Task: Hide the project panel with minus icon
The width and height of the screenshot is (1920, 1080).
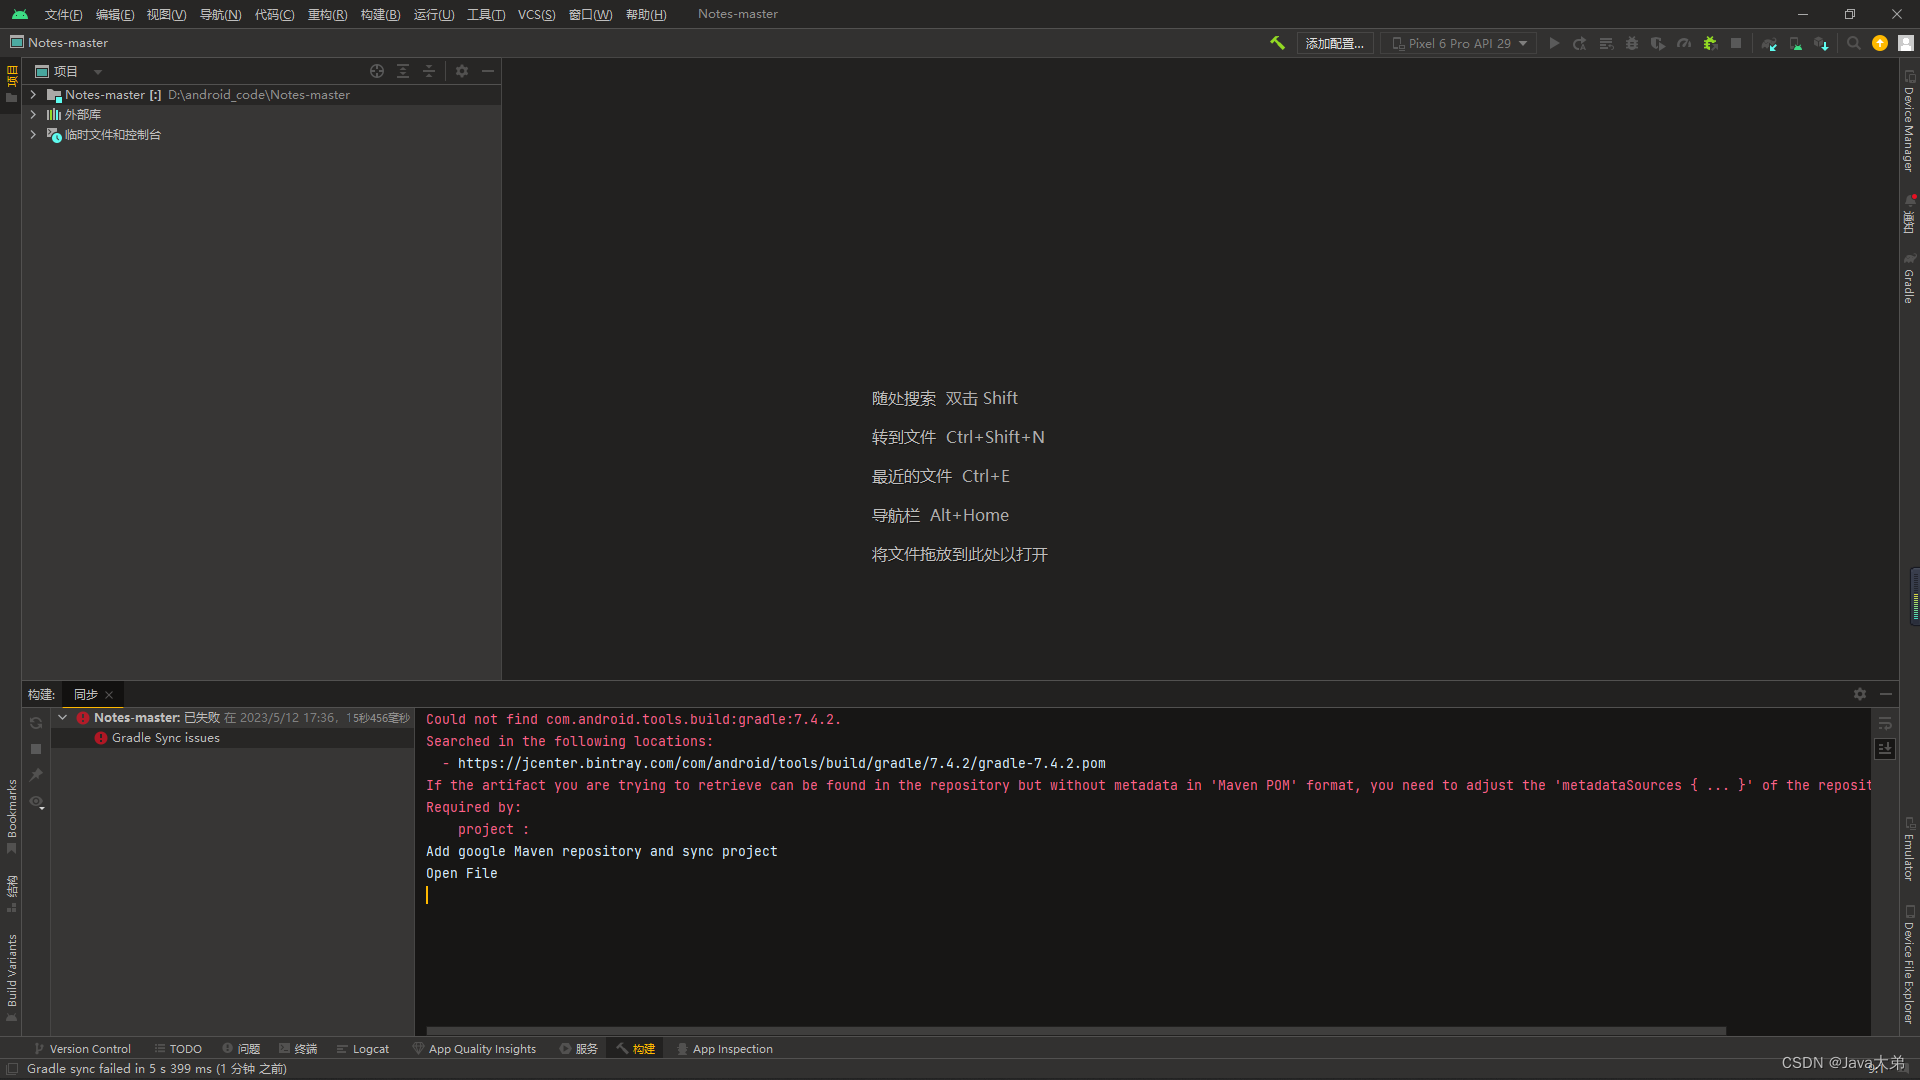Action: point(488,71)
